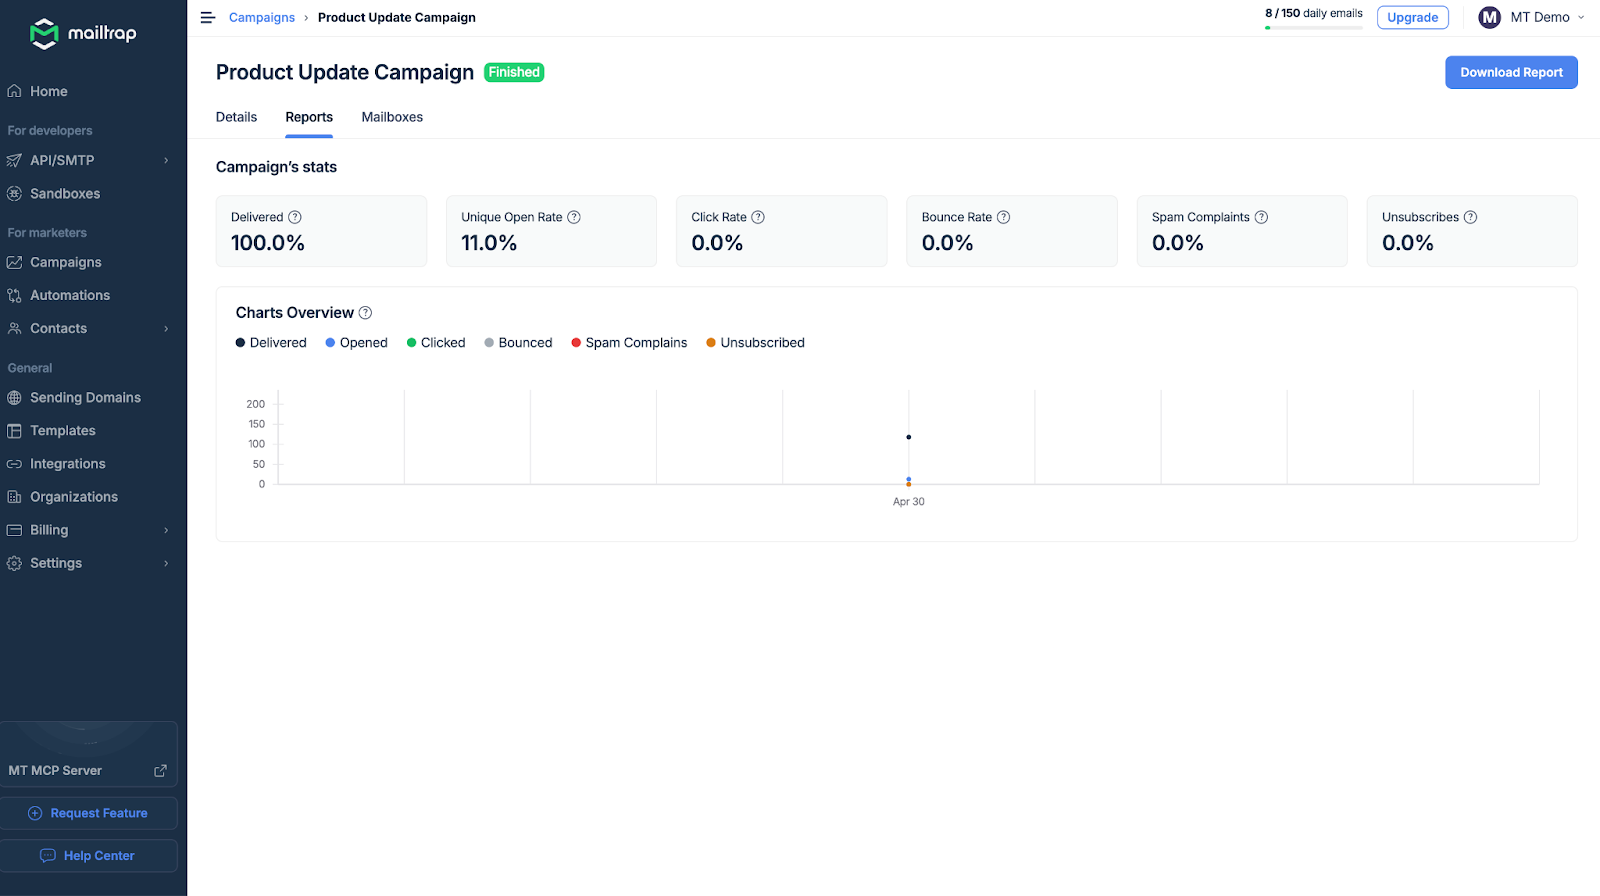Click help icon next to Charts Overview
Viewport: 1600px width, 896px height.
[x=366, y=313]
